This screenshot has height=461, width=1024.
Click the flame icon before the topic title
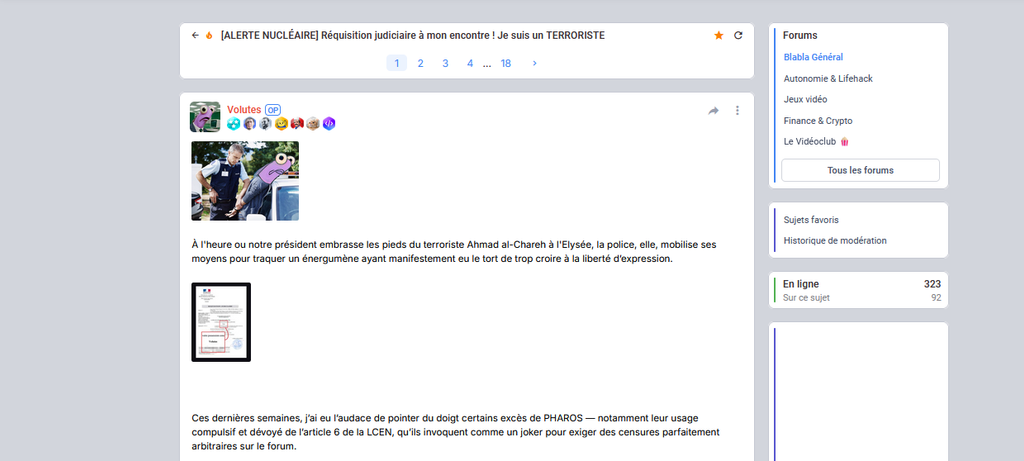coord(209,35)
